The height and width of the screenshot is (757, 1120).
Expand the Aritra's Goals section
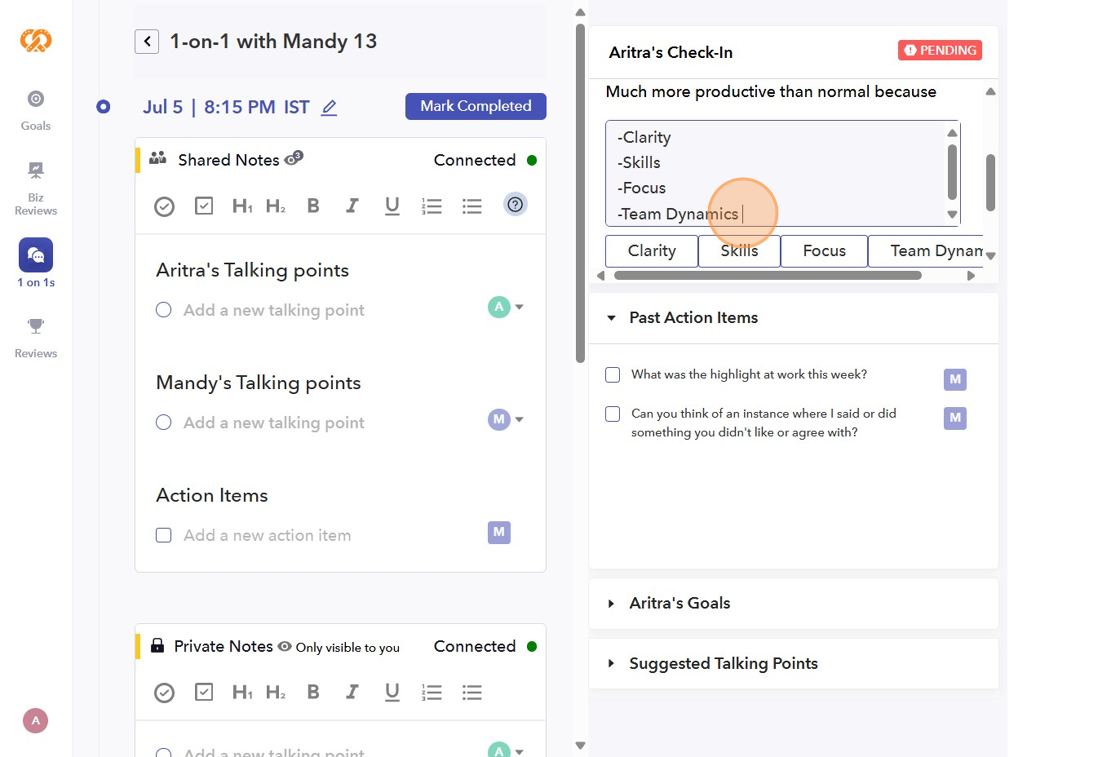point(611,603)
